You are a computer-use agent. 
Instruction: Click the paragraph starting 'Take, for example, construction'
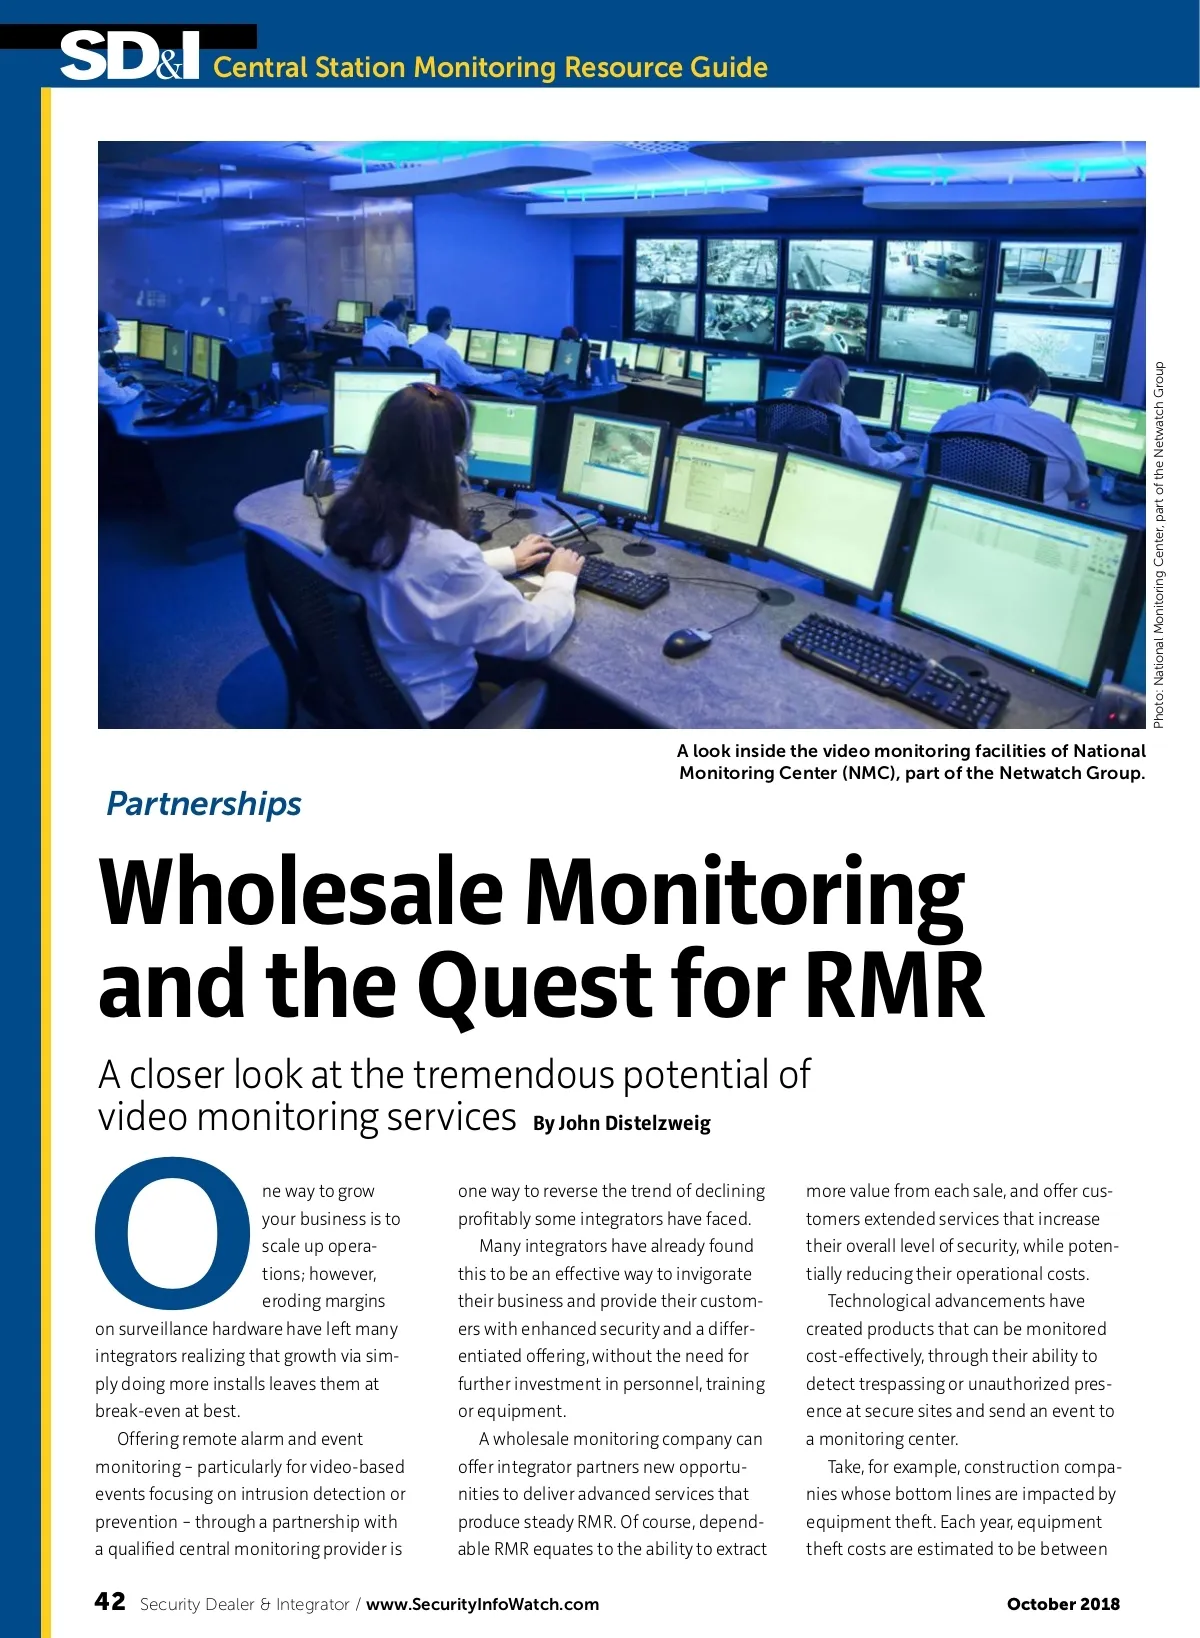963,1508
